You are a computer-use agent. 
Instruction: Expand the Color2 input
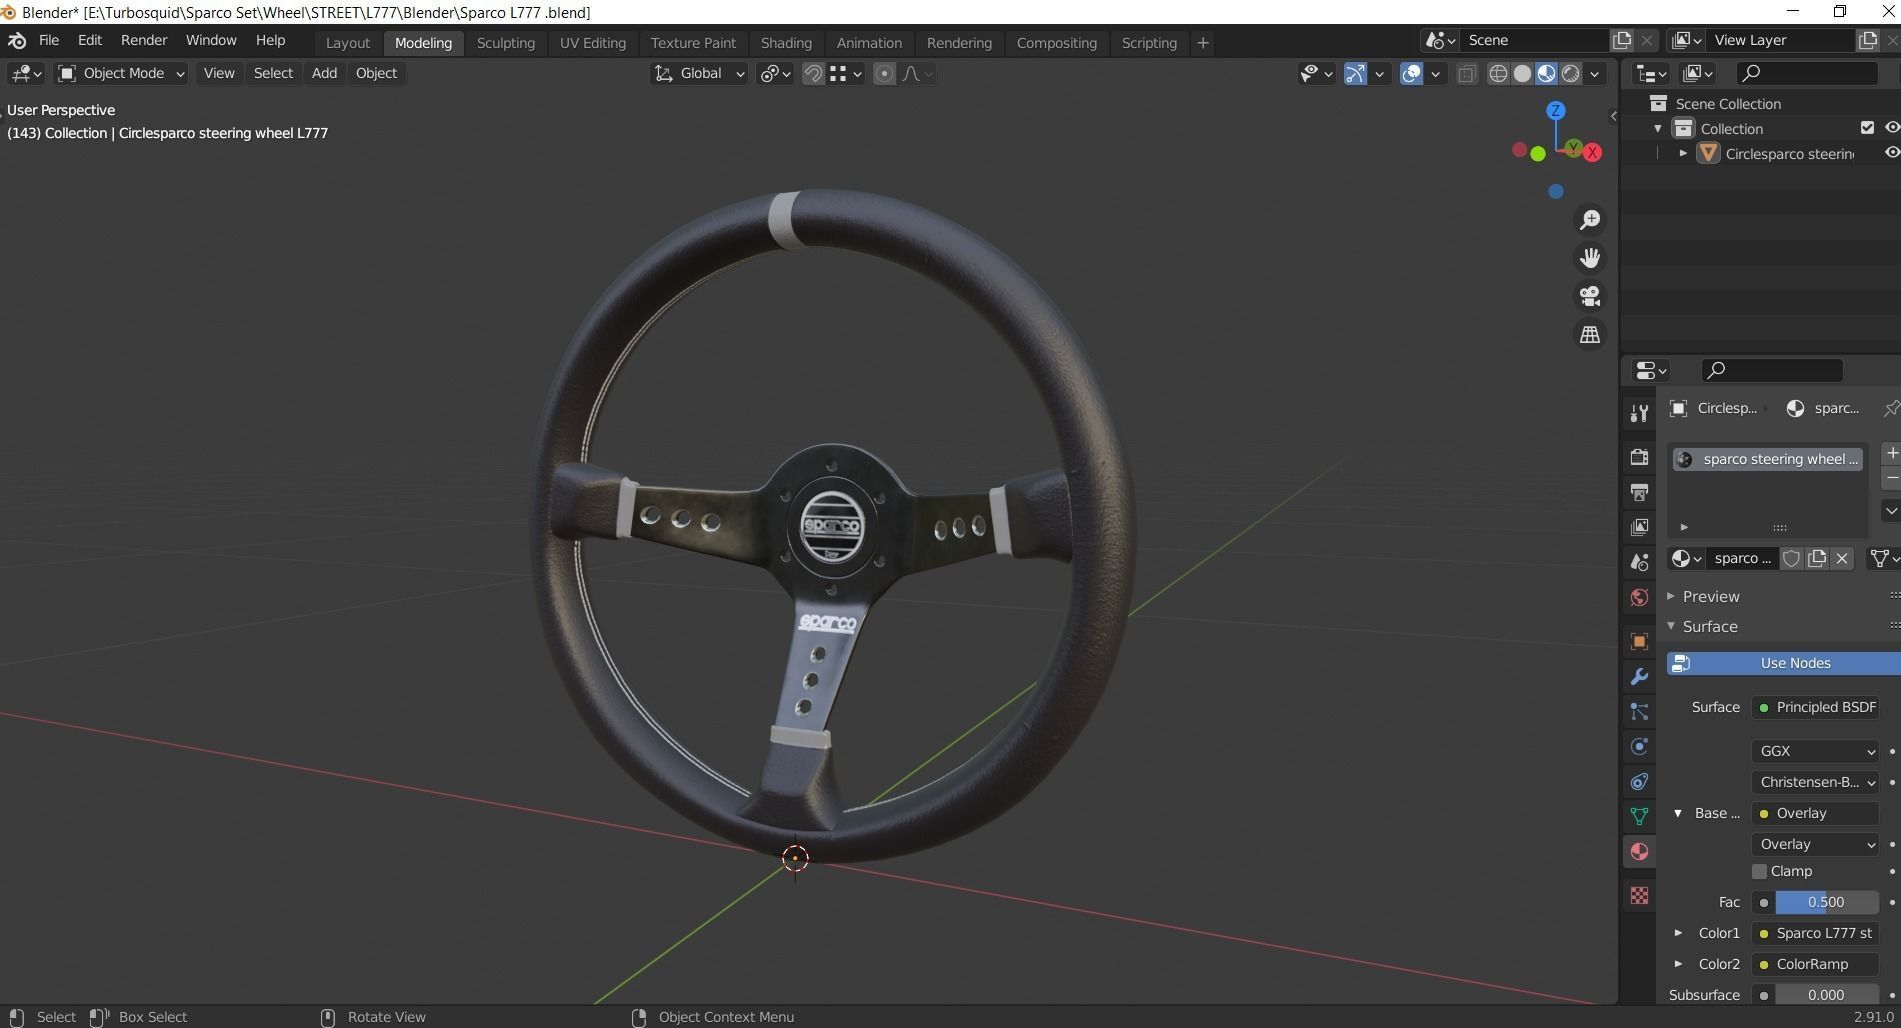1678,964
